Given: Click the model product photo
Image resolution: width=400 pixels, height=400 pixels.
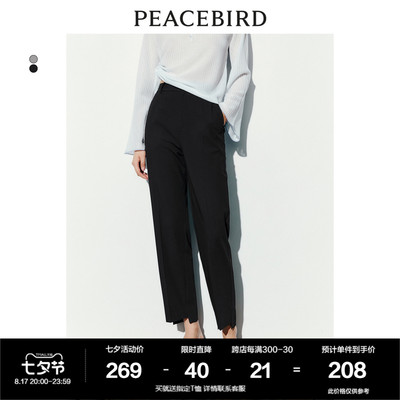Looking at the screenshot, I should [x=200, y=186].
